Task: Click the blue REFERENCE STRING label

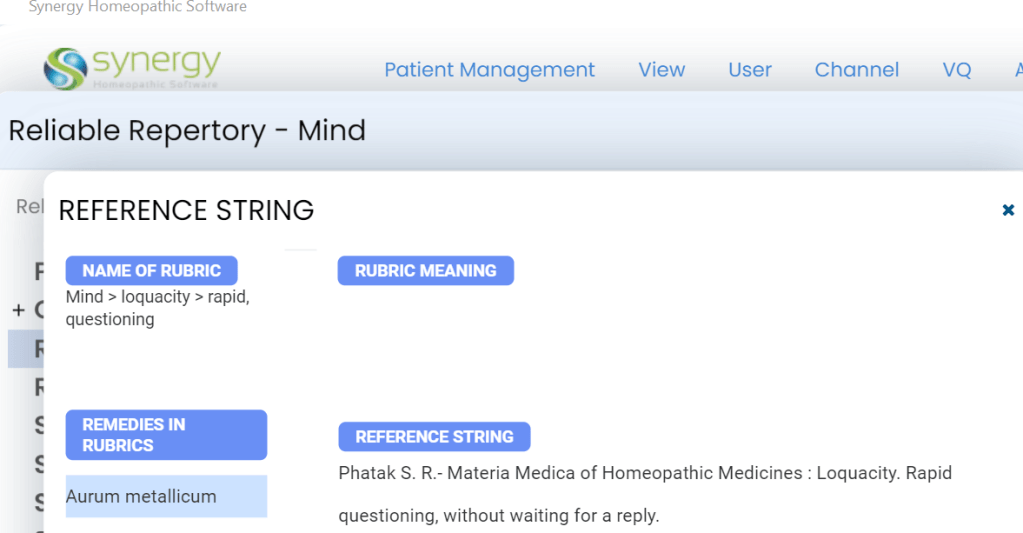Action: coord(434,437)
